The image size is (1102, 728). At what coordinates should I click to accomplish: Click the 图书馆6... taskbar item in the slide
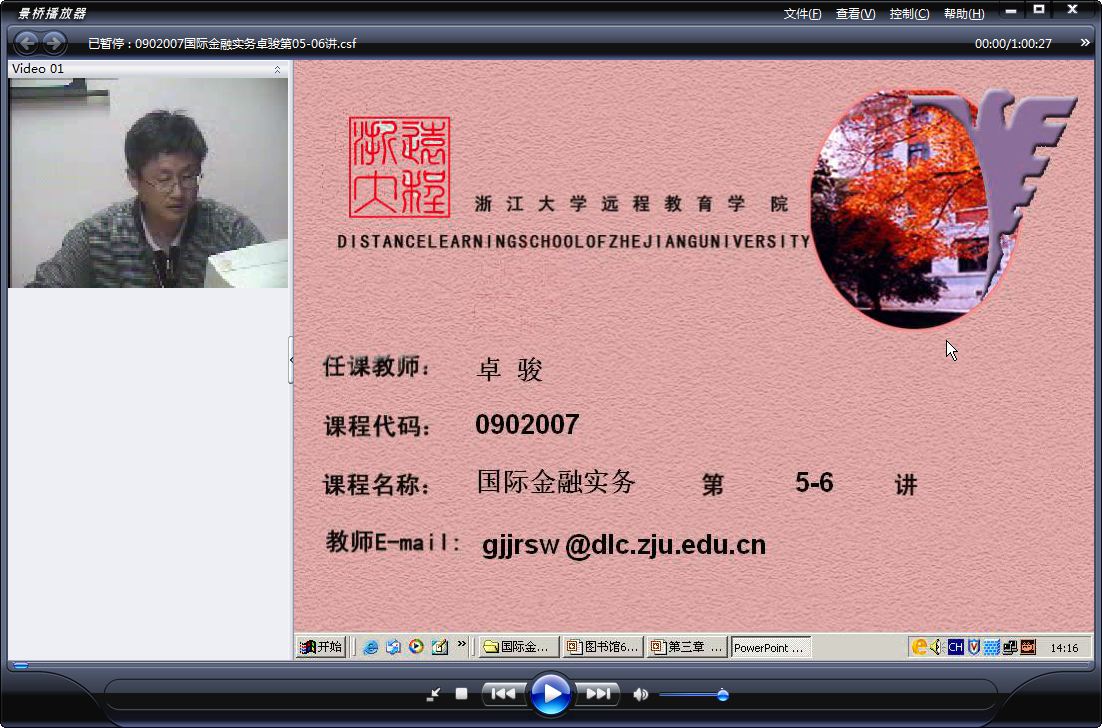[x=604, y=647]
